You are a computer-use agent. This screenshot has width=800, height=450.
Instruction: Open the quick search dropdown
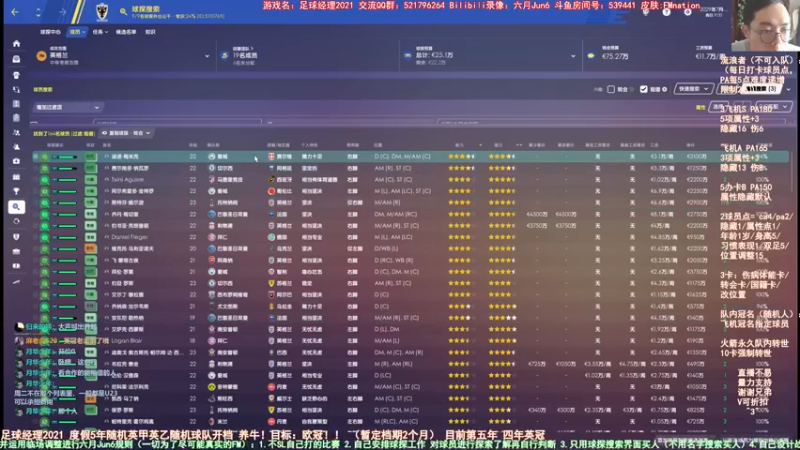click(693, 89)
